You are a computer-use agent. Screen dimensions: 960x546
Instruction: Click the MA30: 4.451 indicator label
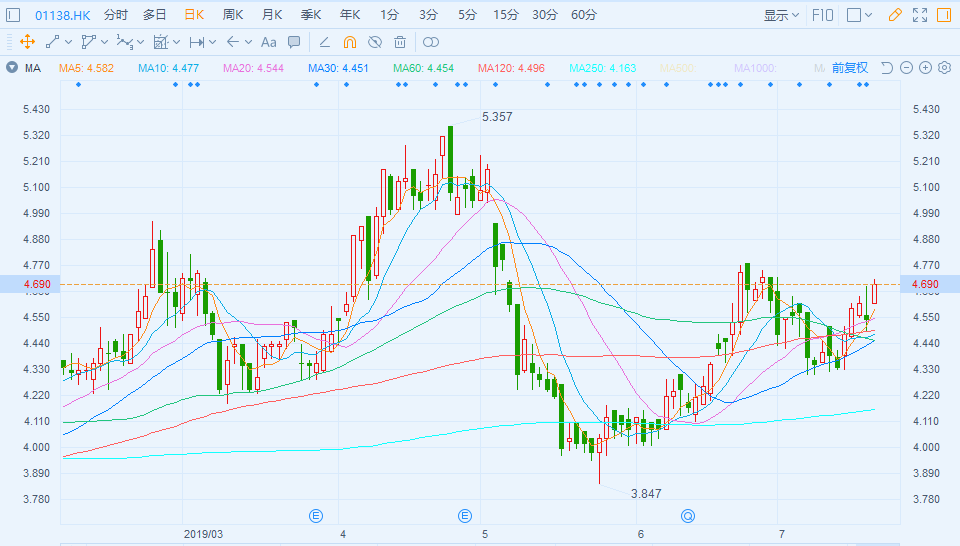338,68
